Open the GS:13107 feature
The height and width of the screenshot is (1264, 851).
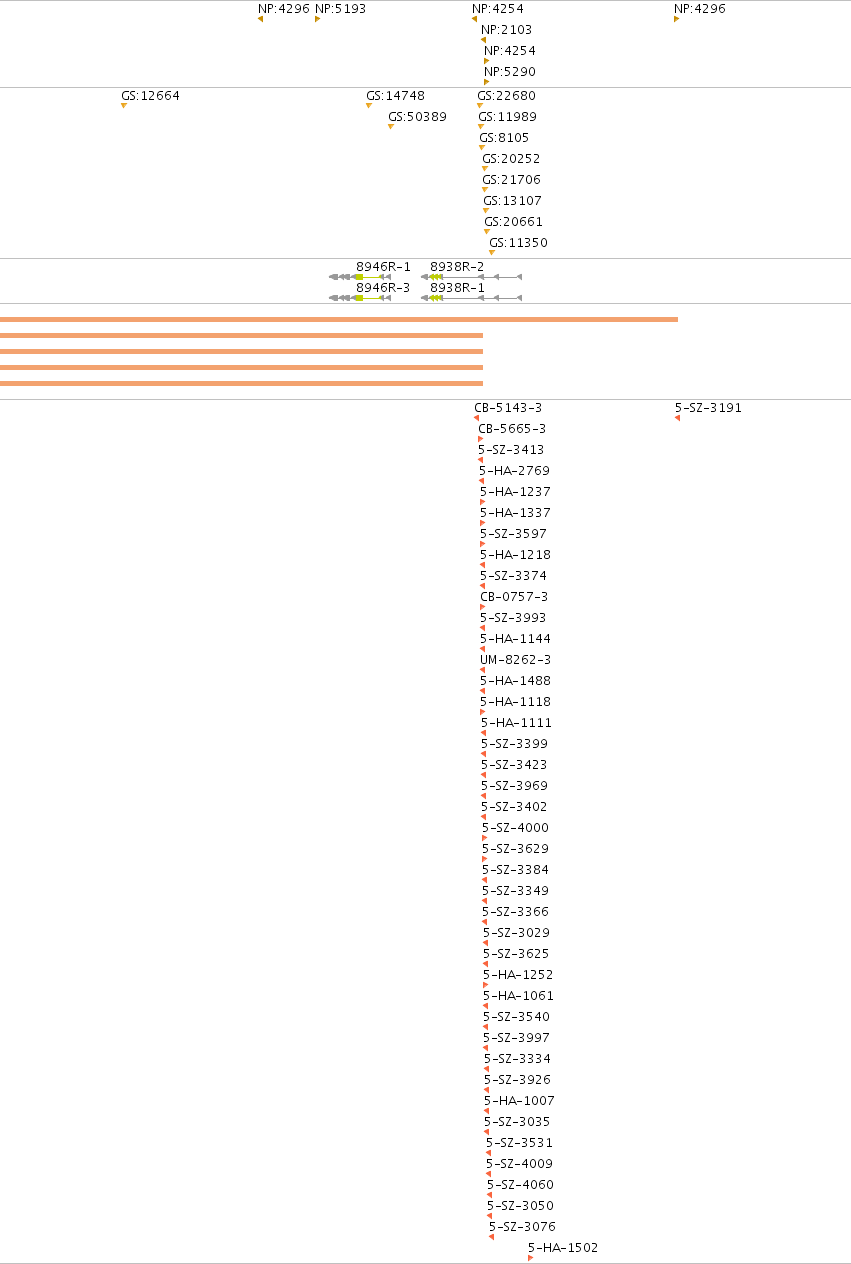(513, 202)
